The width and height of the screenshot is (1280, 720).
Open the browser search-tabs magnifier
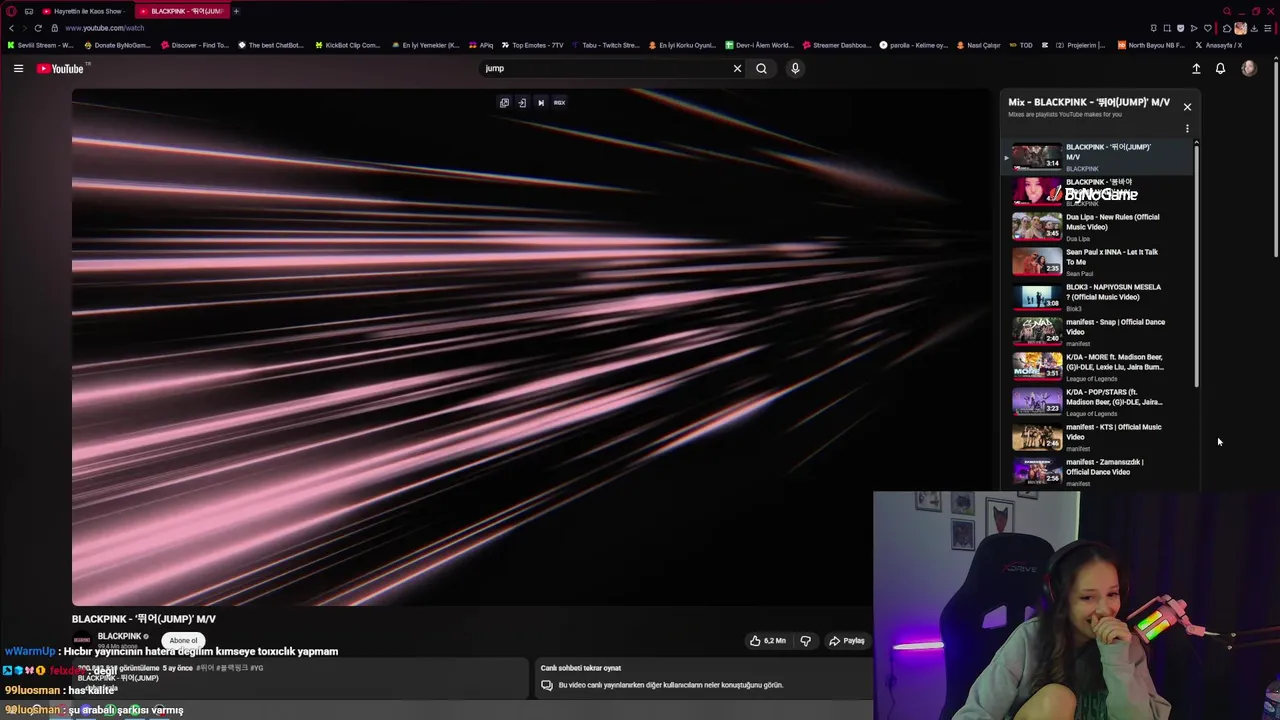[x=1227, y=11]
